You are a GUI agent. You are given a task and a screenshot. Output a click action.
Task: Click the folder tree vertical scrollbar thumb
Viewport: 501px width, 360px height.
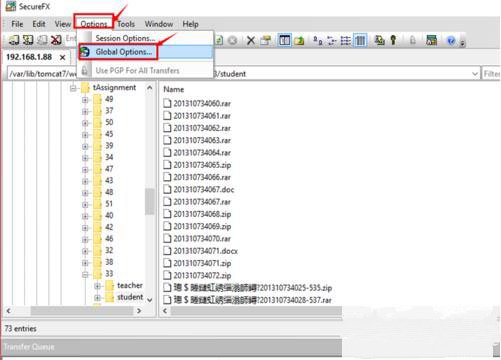(150, 202)
